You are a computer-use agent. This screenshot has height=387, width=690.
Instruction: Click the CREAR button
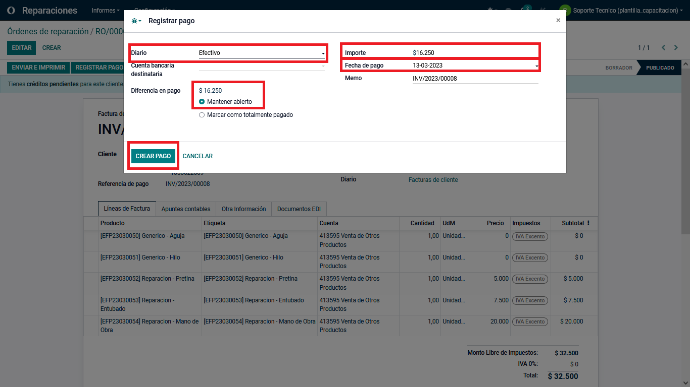point(51,48)
